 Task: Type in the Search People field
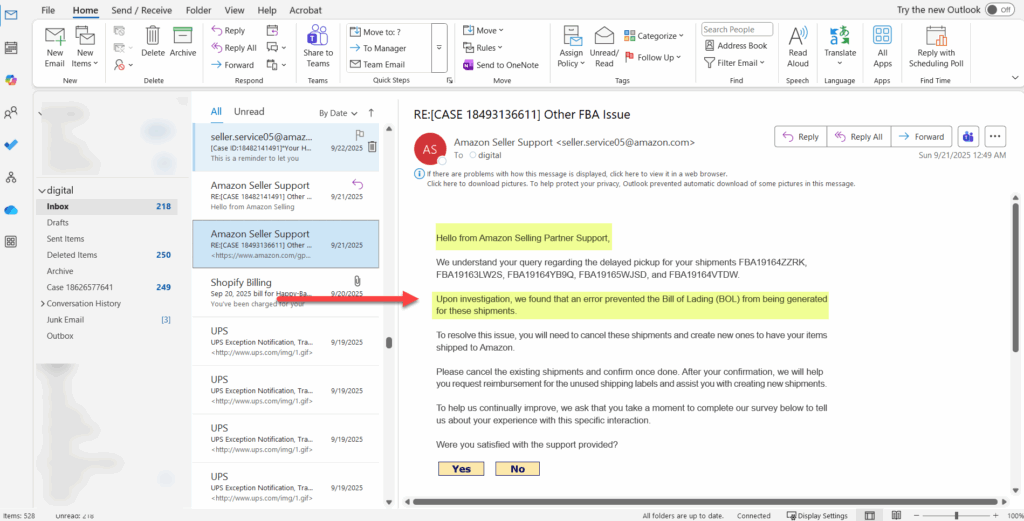click(736, 30)
